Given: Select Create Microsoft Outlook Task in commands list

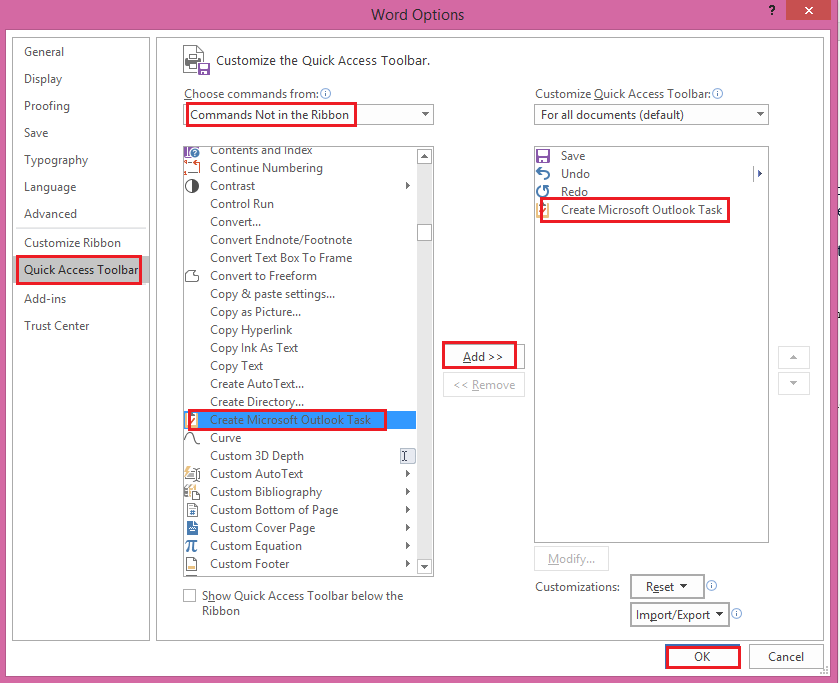Looking at the screenshot, I should pos(299,420).
